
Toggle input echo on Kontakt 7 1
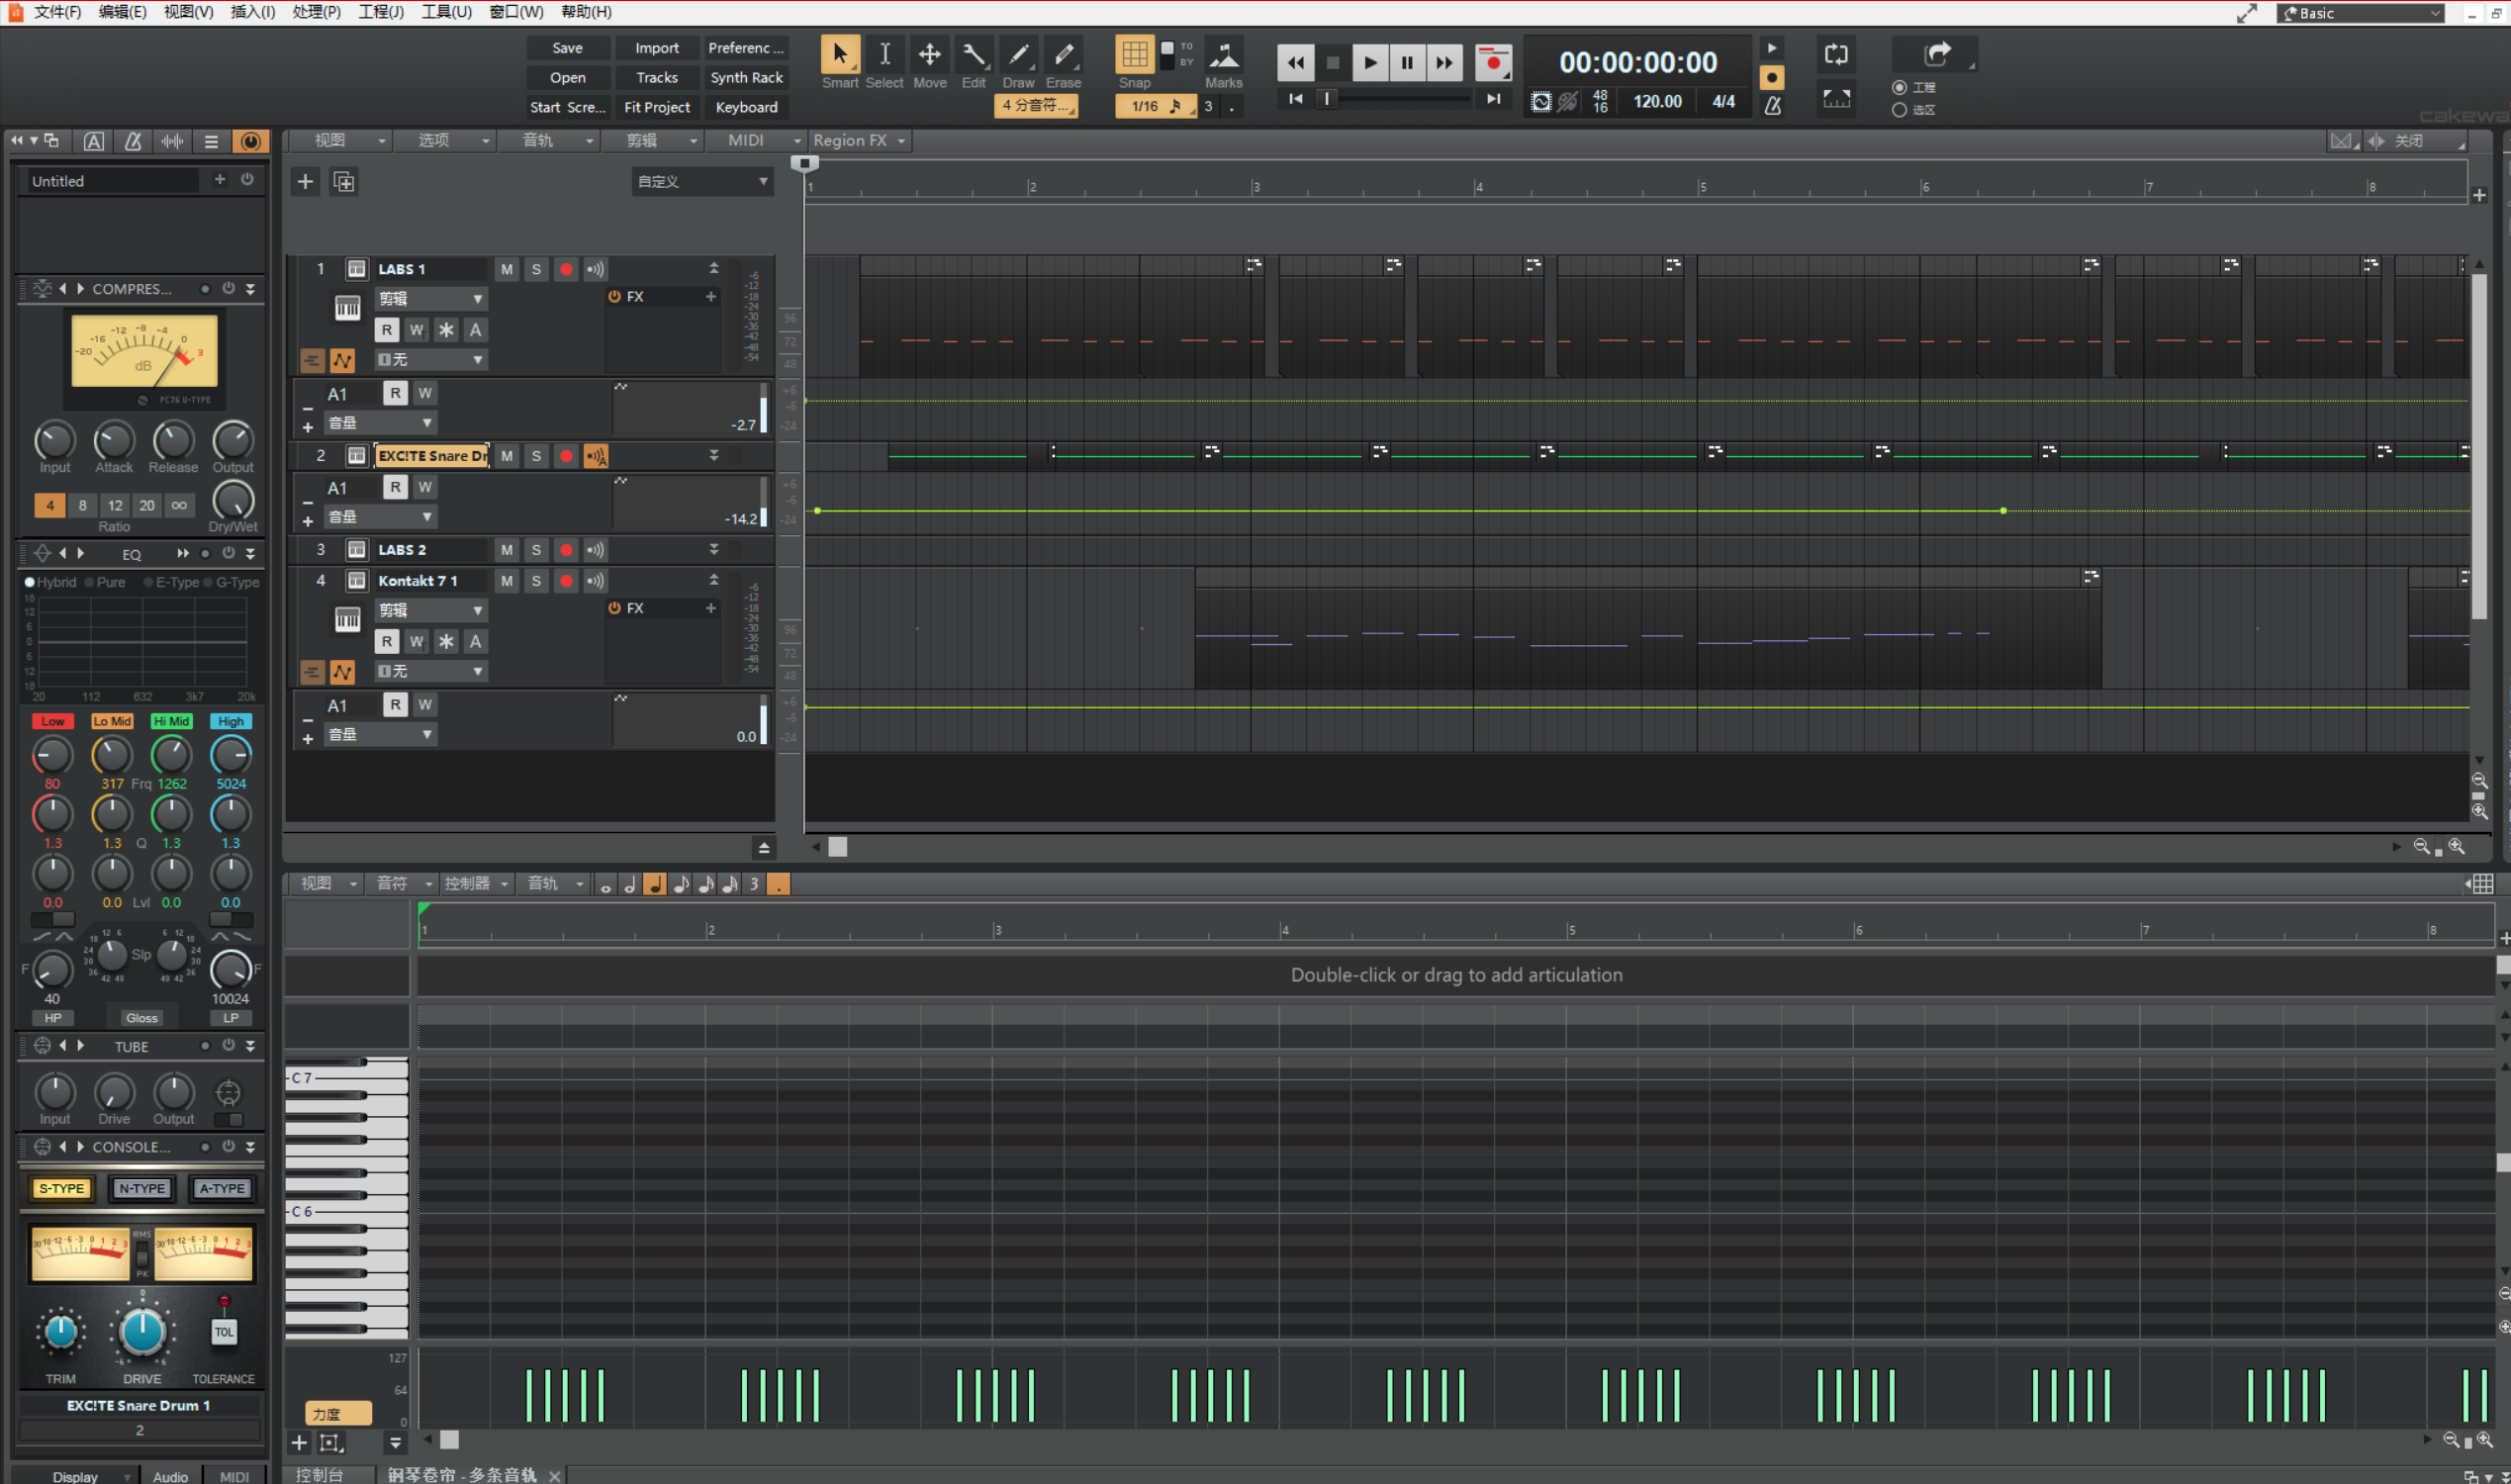point(595,581)
